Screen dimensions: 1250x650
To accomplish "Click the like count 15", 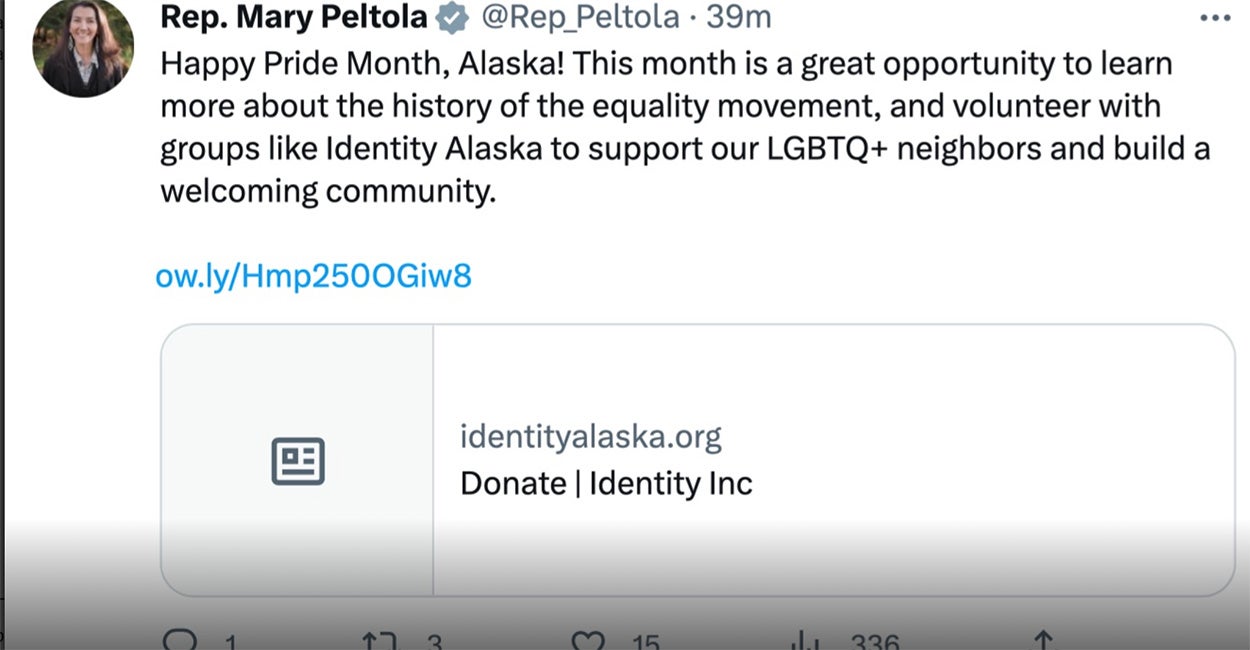I will [x=645, y=642].
